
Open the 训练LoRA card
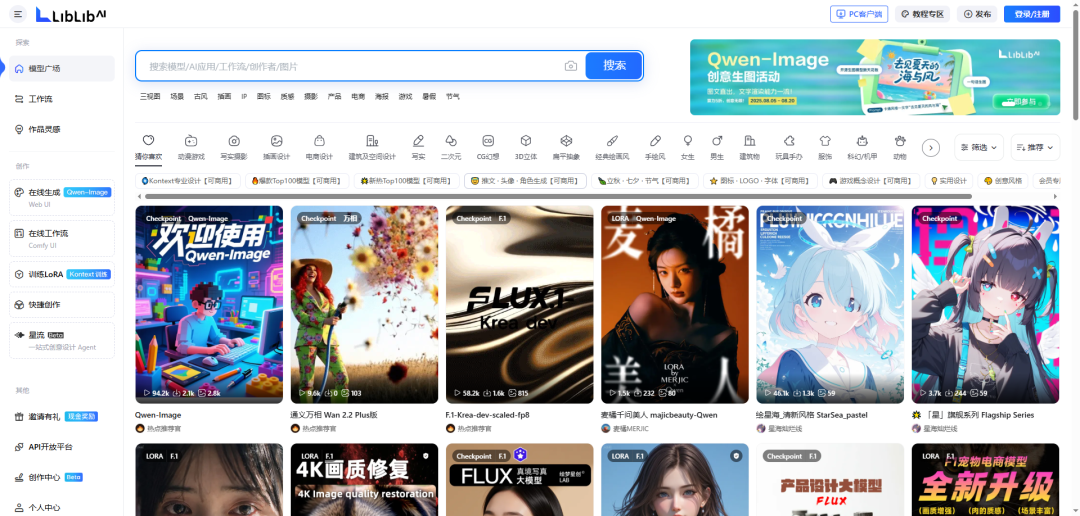[62, 274]
